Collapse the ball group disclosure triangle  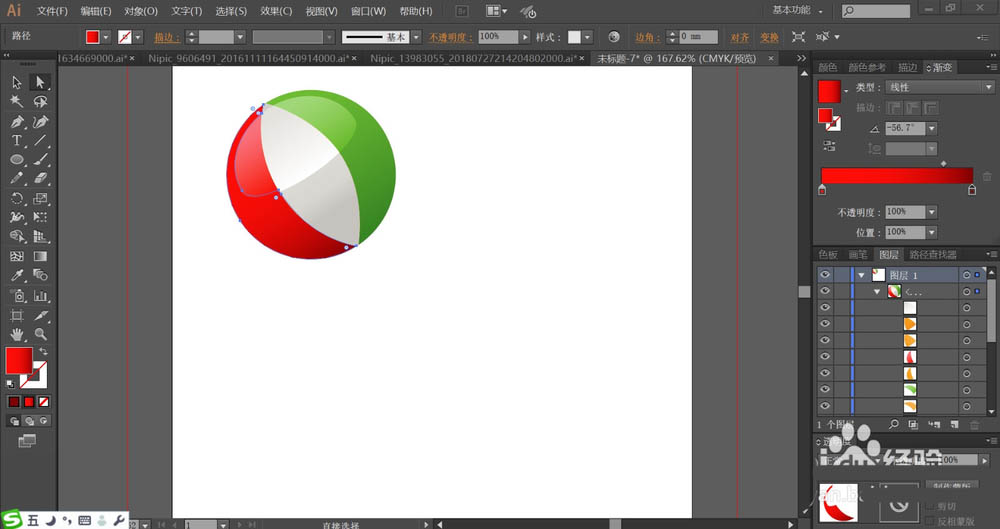[x=877, y=292]
